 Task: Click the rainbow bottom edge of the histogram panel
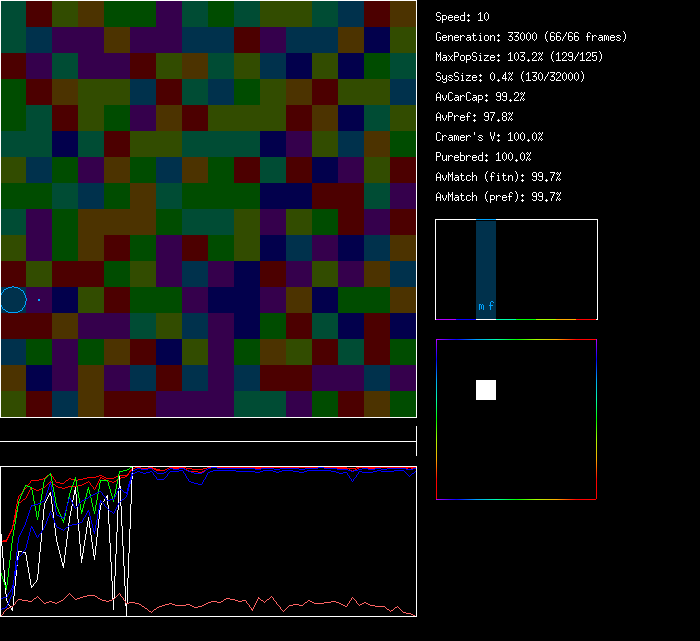(516, 498)
